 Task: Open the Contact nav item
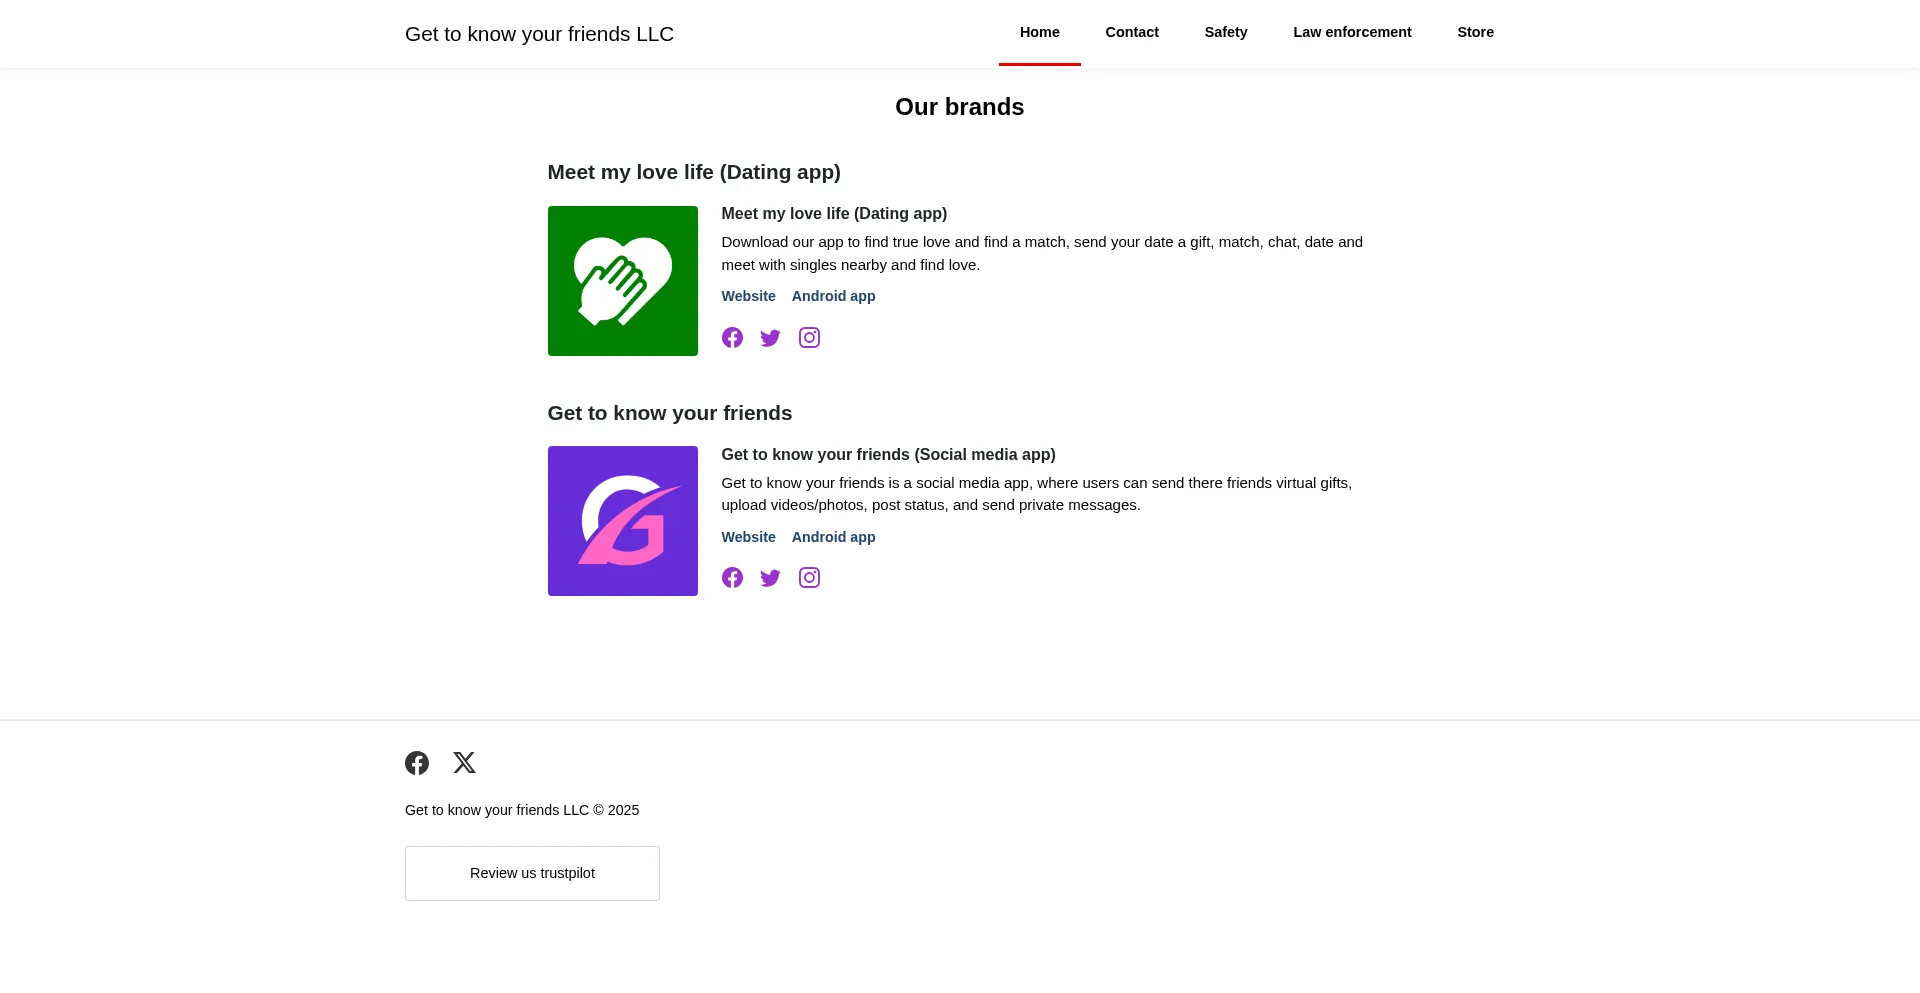tap(1132, 32)
